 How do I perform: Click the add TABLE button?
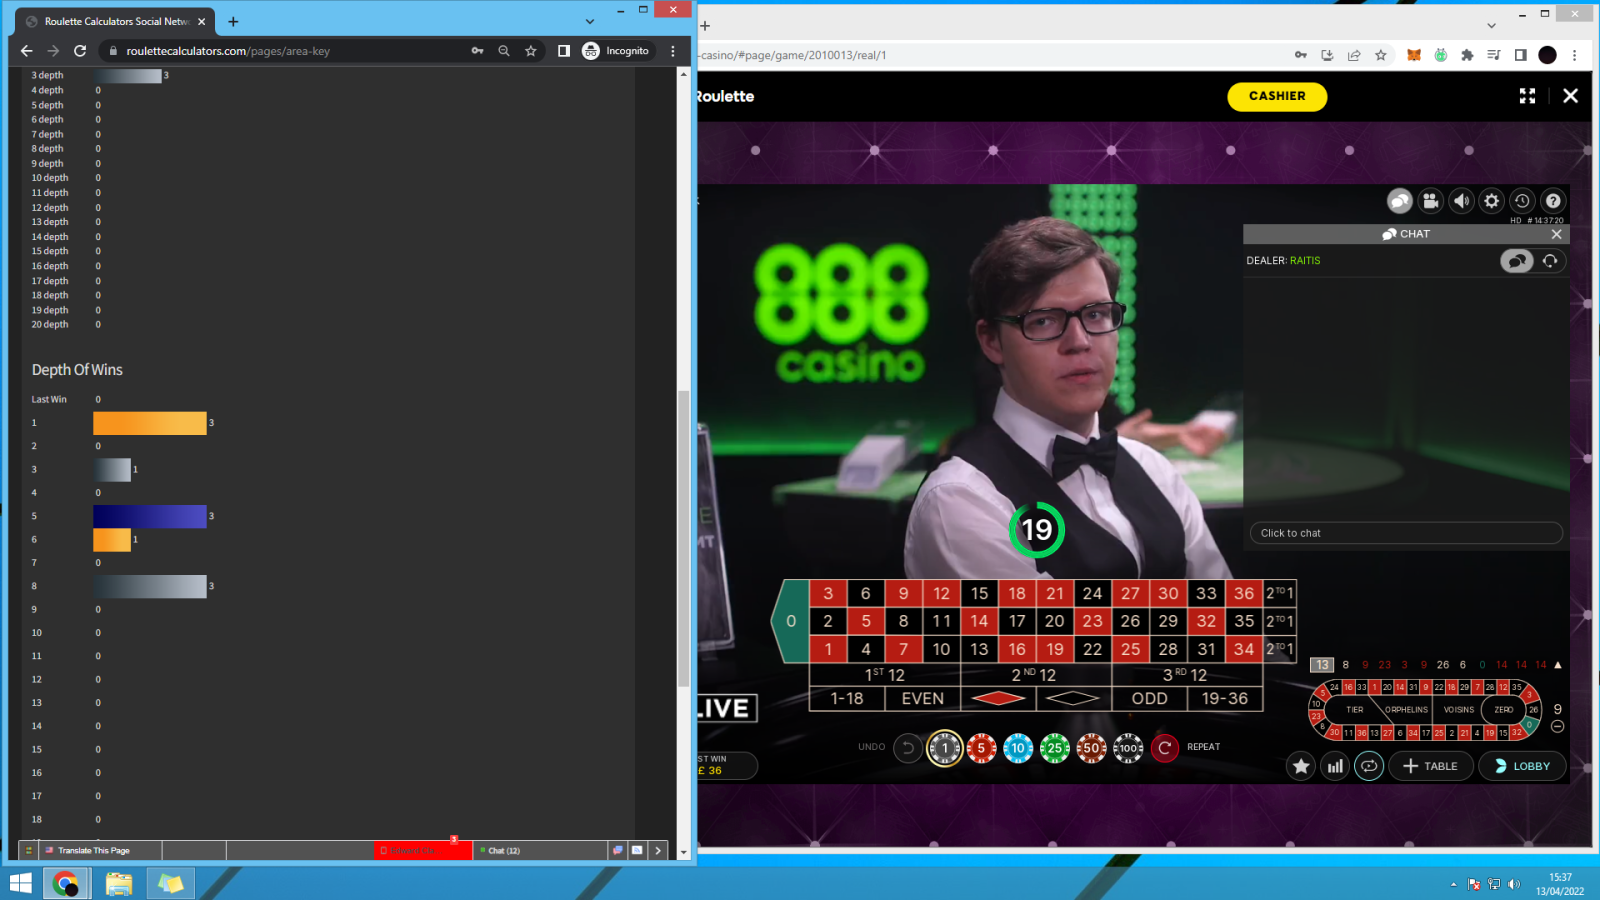pyautogui.click(x=1431, y=766)
